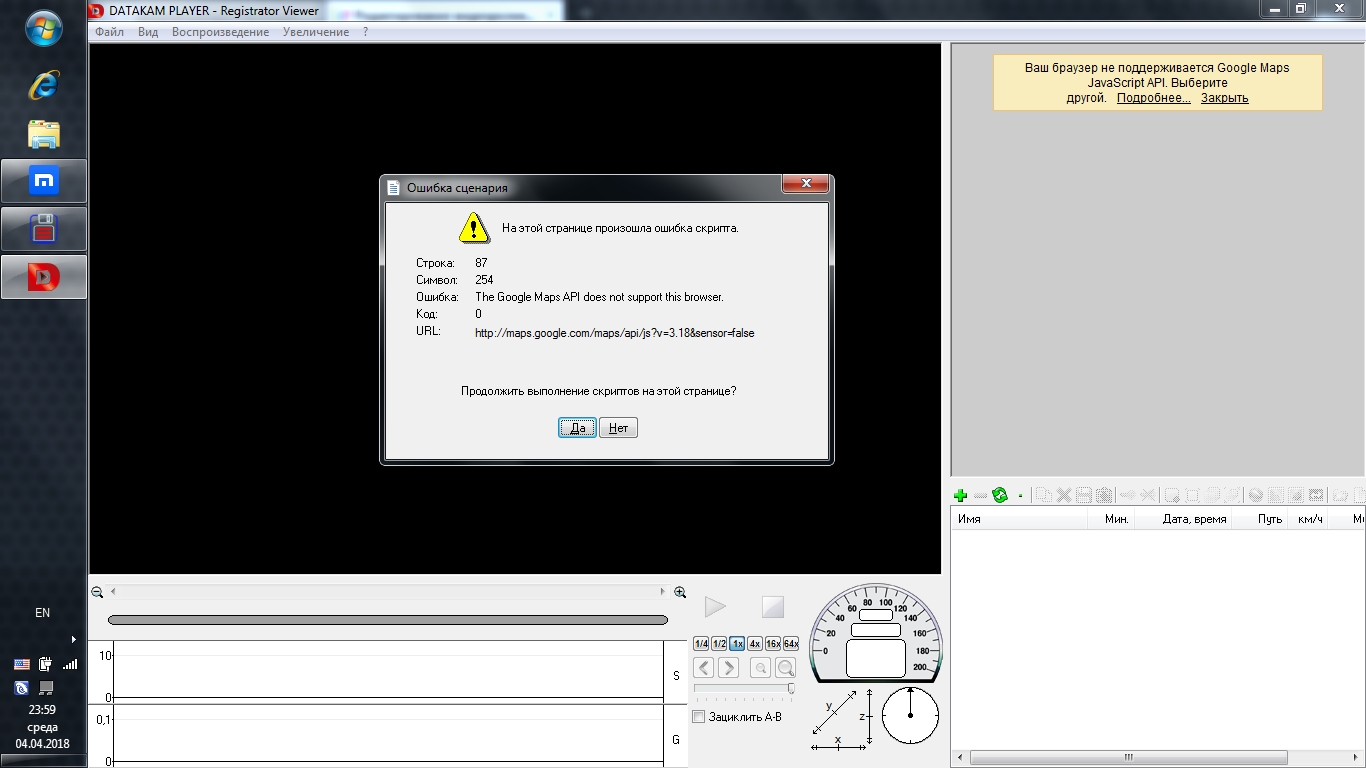Click the timeline zoom-out magnifier icon

(x=97, y=592)
